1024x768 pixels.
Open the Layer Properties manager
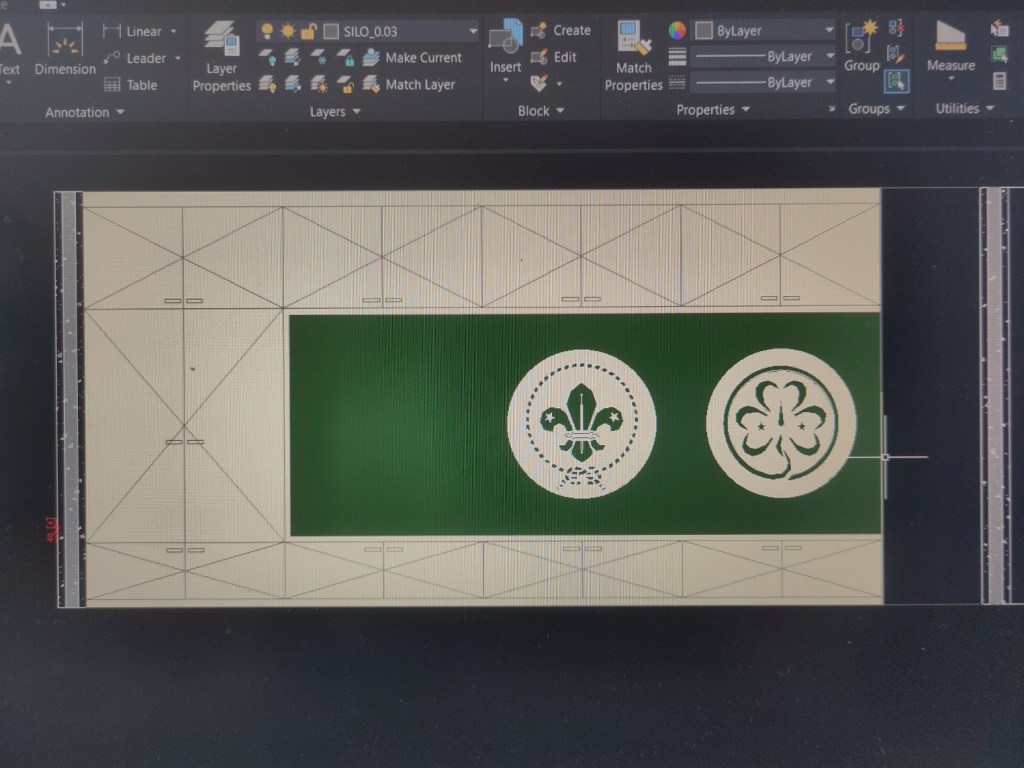(x=221, y=54)
